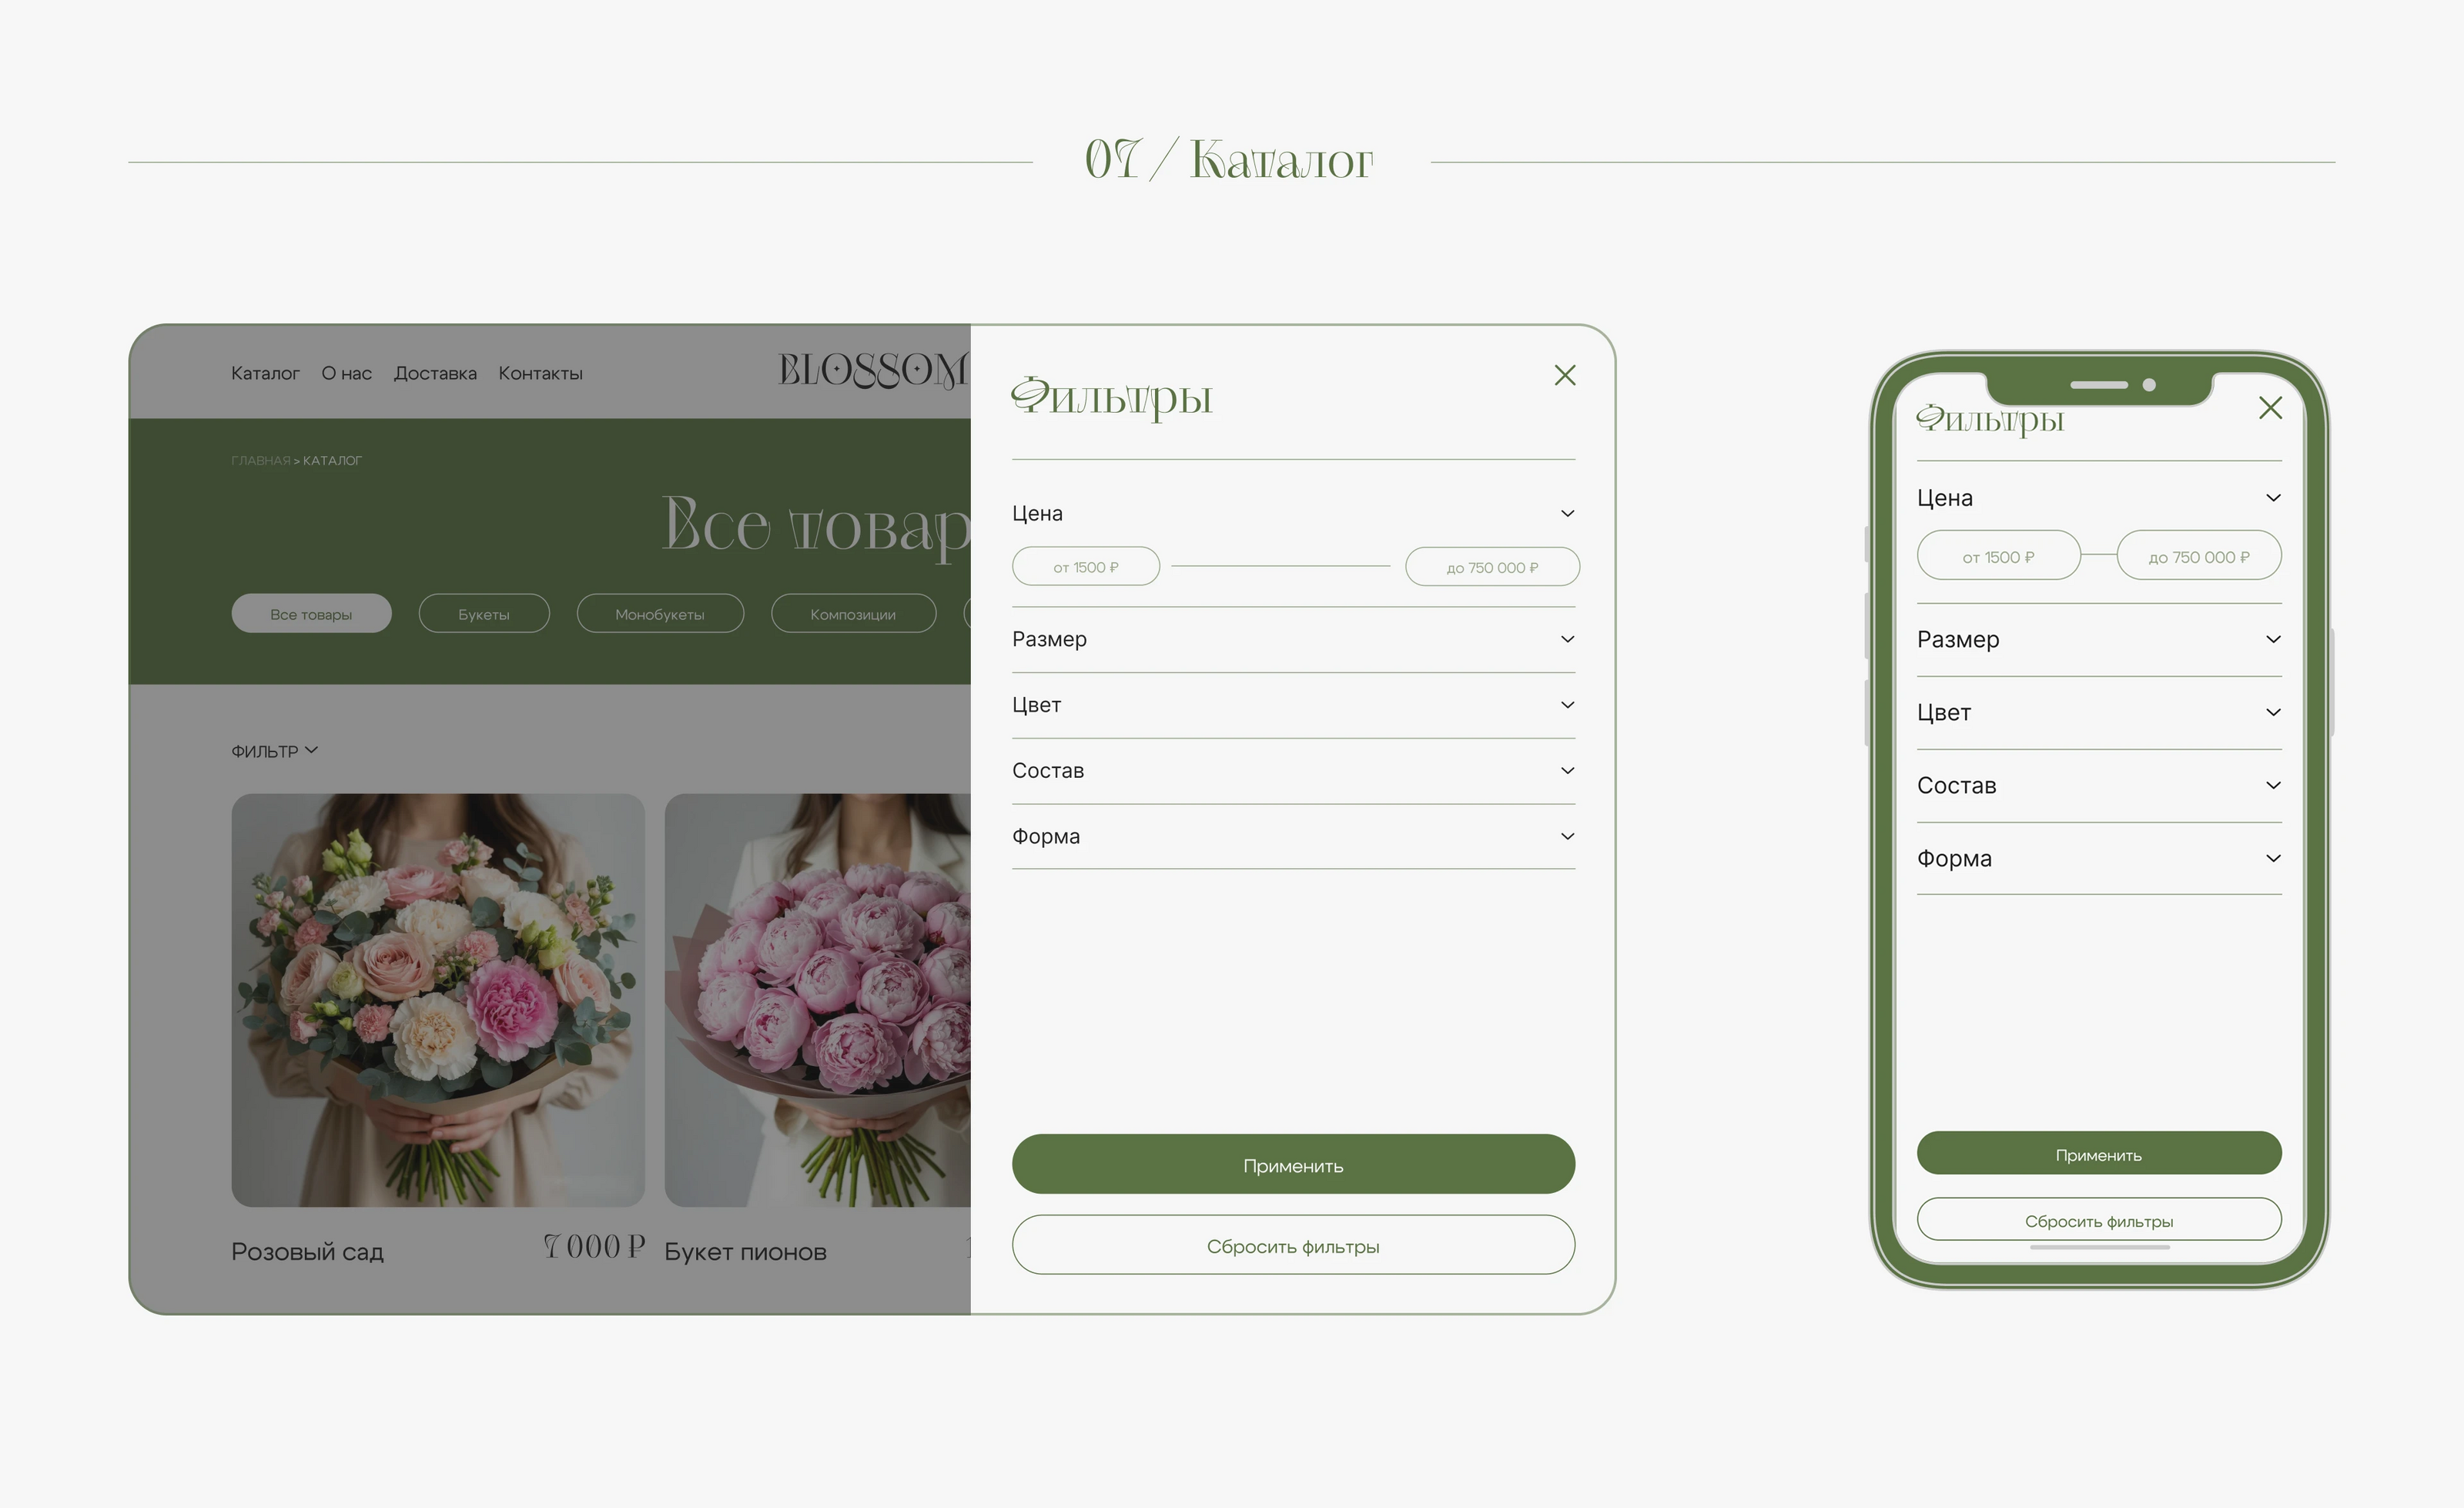The width and height of the screenshot is (2464, 1508).
Task: Open the ФИЛЬТР dropdown on catalog page
Action: (274, 751)
